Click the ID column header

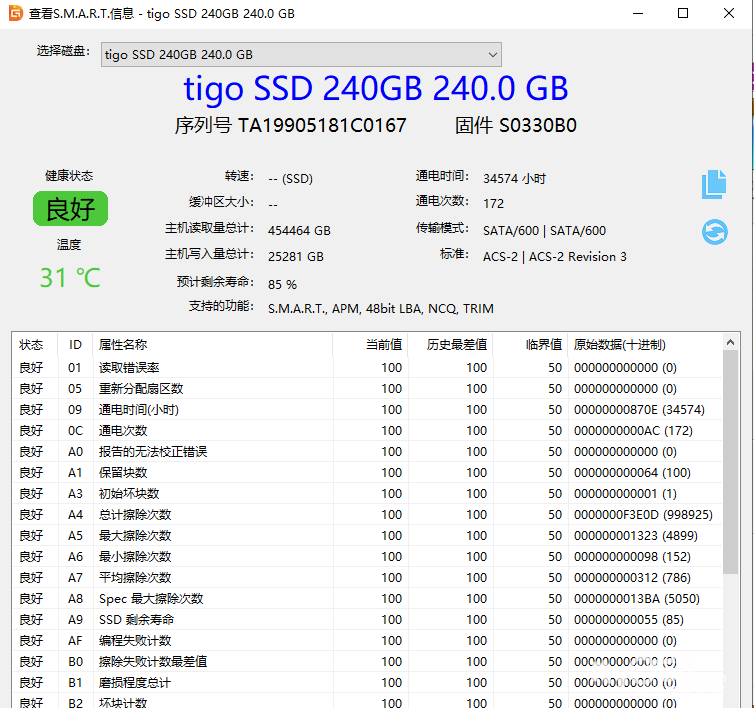click(x=75, y=344)
